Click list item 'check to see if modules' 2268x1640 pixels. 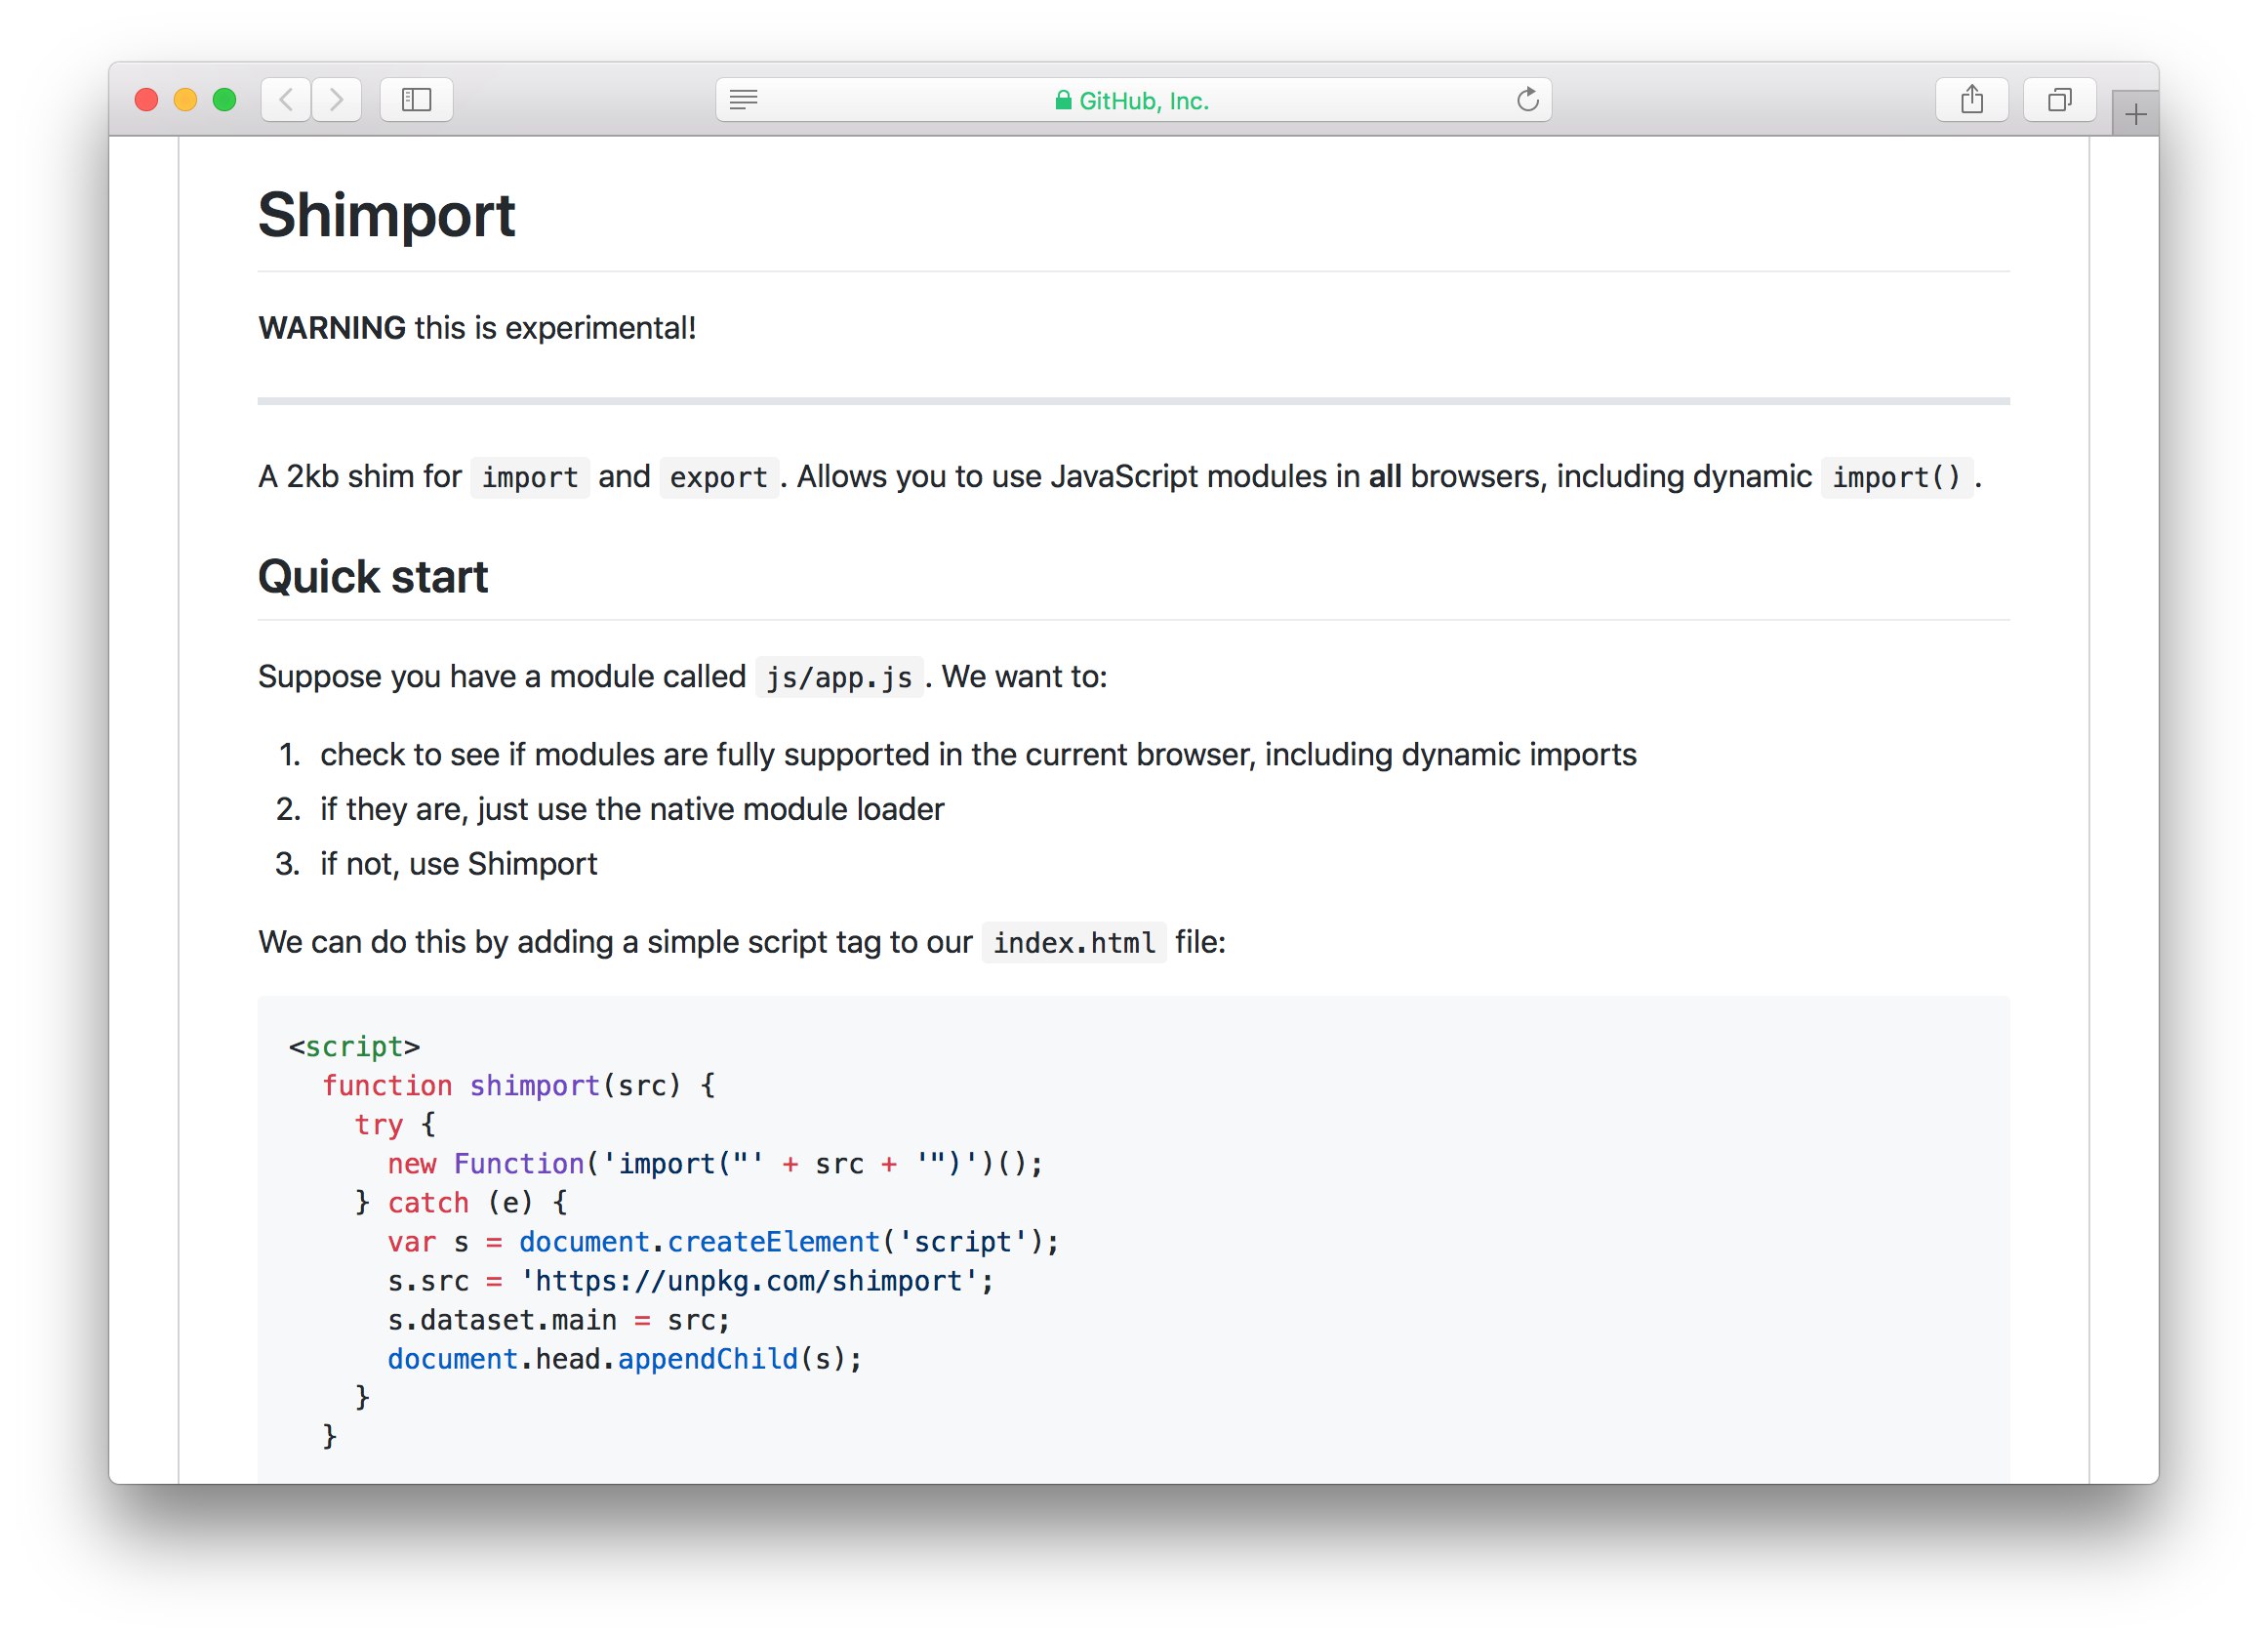(x=978, y=754)
